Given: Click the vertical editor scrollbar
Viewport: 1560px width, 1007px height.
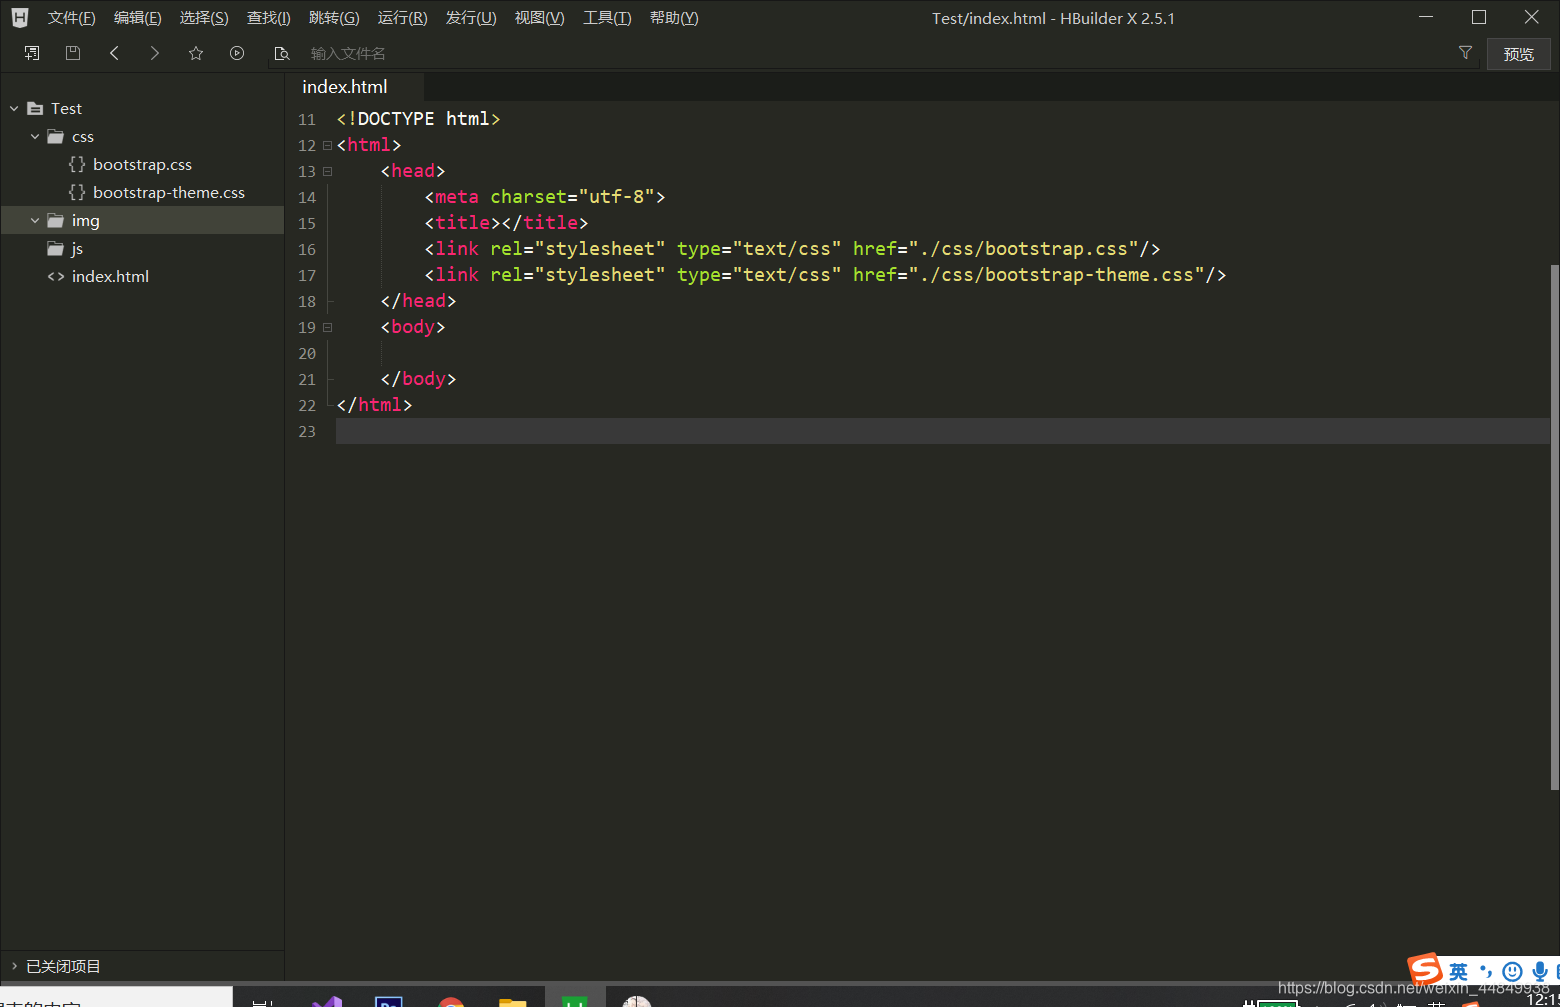Looking at the screenshot, I should tap(1554, 526).
